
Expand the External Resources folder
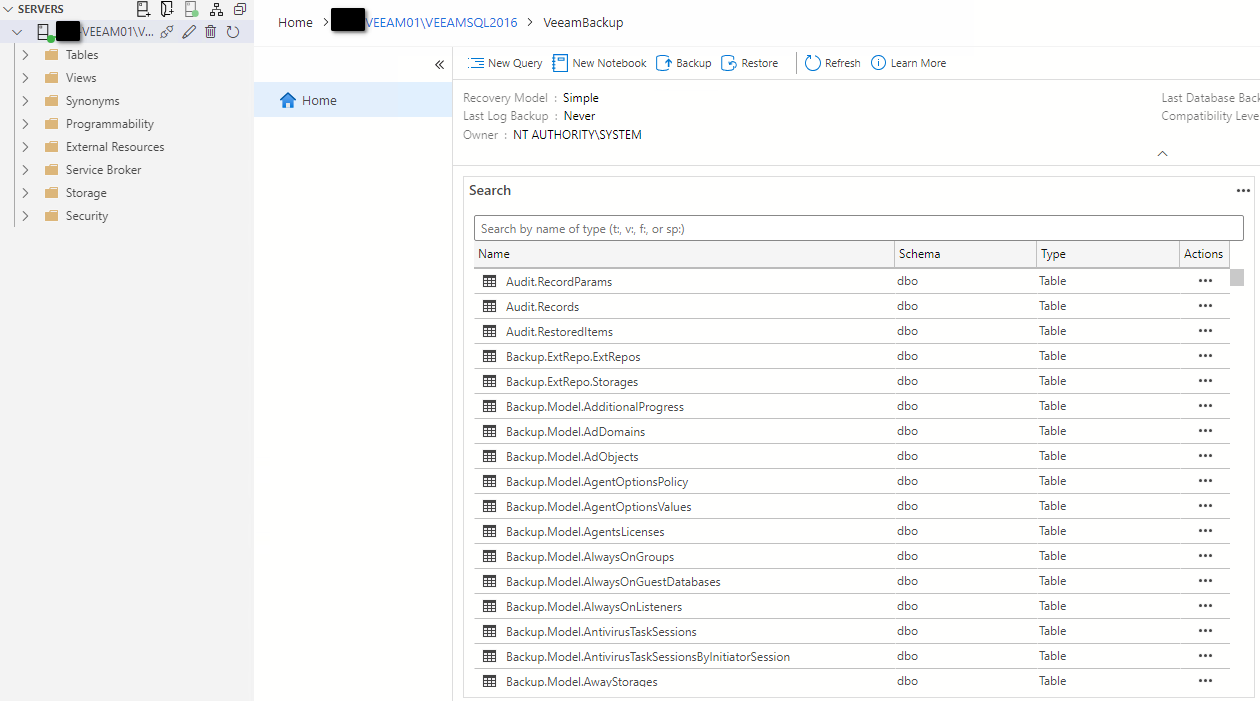pos(26,147)
